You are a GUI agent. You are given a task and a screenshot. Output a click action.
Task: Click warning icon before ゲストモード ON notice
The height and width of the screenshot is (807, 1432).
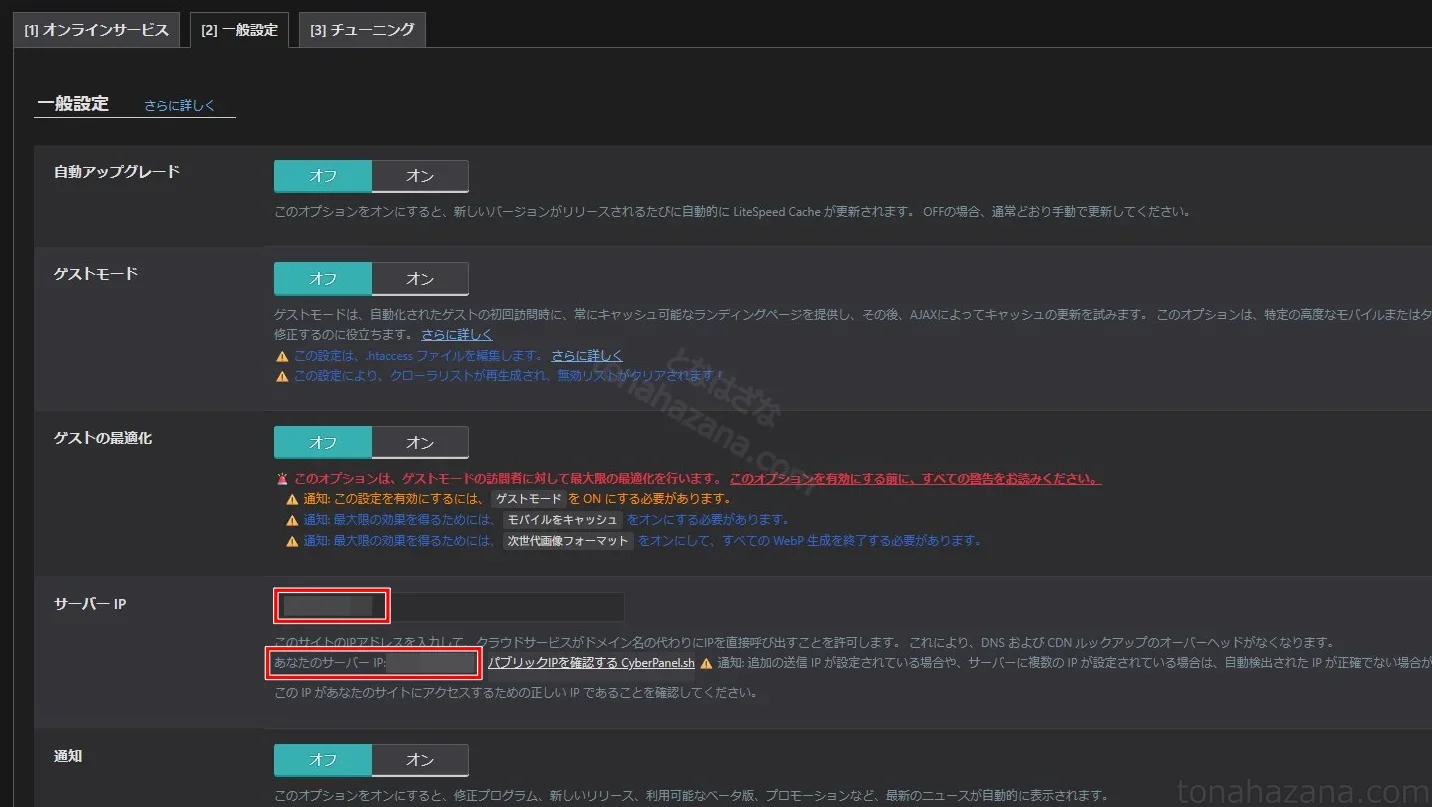coord(292,499)
